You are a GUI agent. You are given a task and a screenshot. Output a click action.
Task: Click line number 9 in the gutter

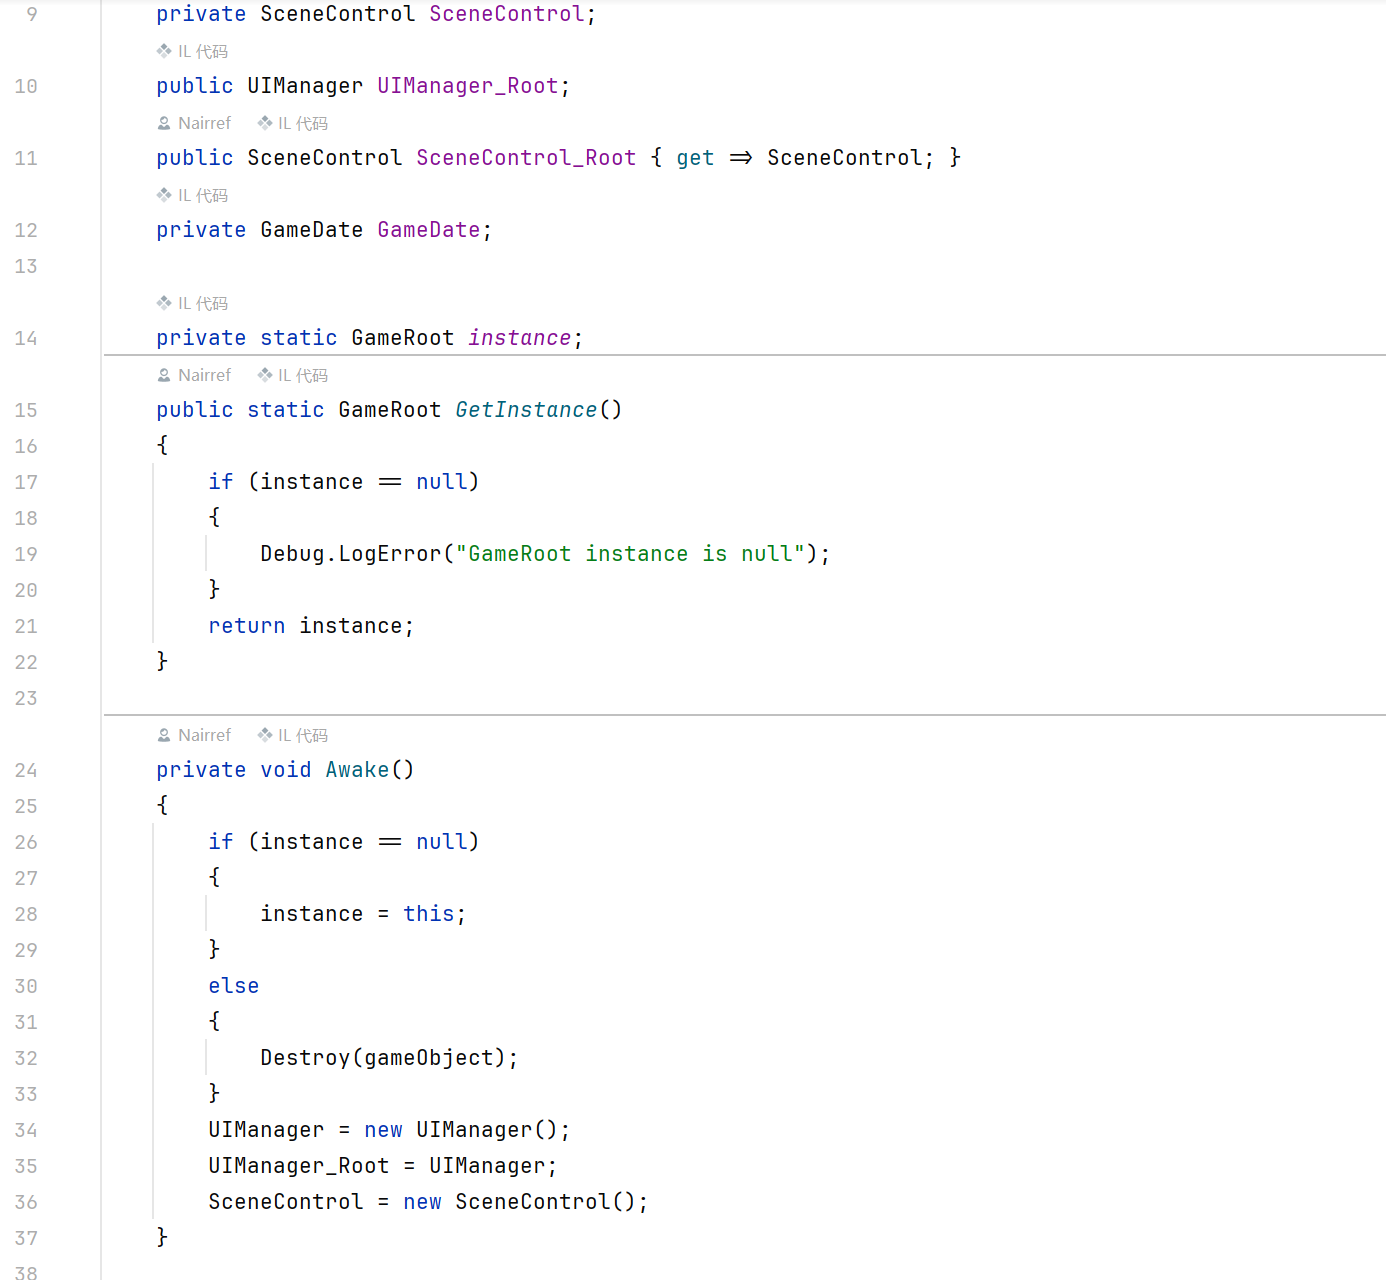pyautogui.click(x=32, y=14)
